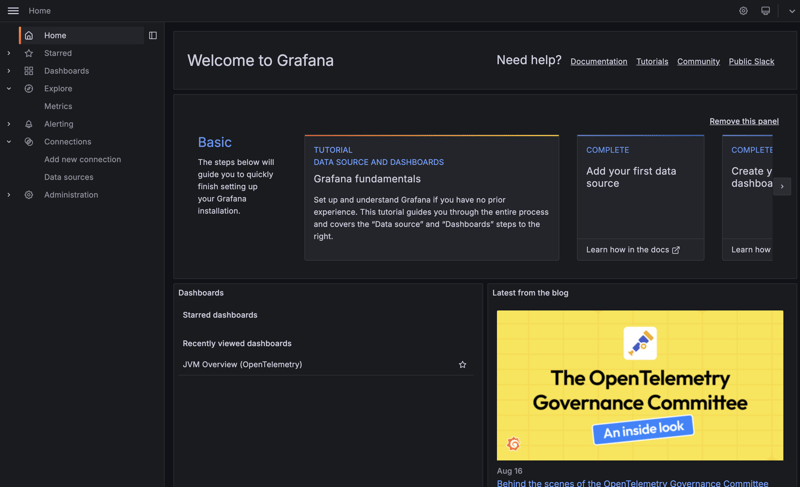Click the OpenTelemetry Governance Committee blog image
Viewport: 800px width, 487px height.
640,386
